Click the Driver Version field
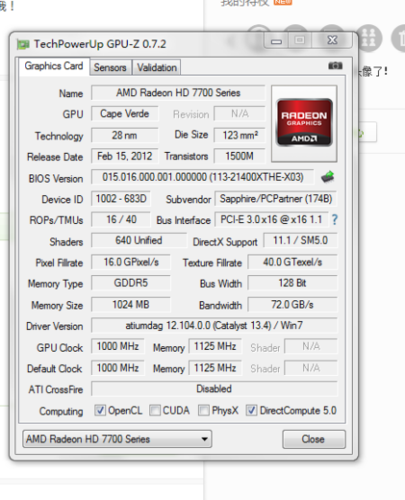Viewport: 405px width, 500px height. (214, 325)
